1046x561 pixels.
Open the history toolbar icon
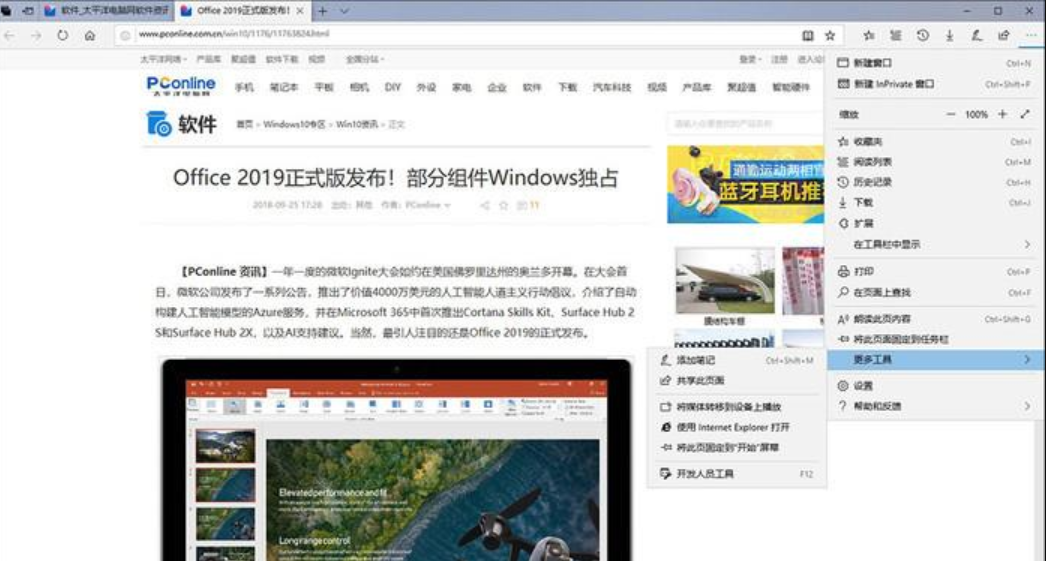click(923, 35)
